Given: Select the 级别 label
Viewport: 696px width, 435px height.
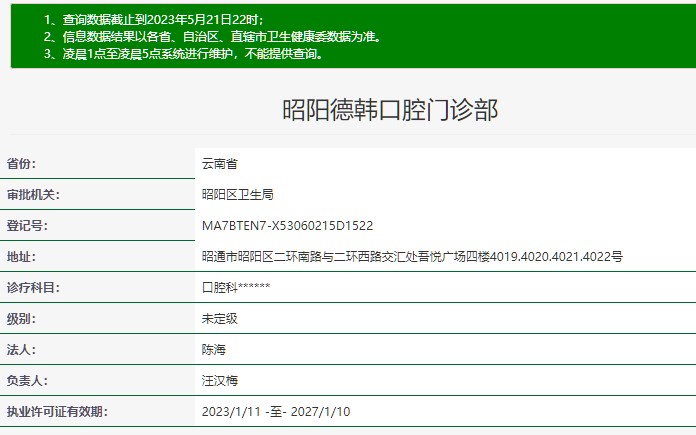Looking at the screenshot, I should click(x=21, y=319).
